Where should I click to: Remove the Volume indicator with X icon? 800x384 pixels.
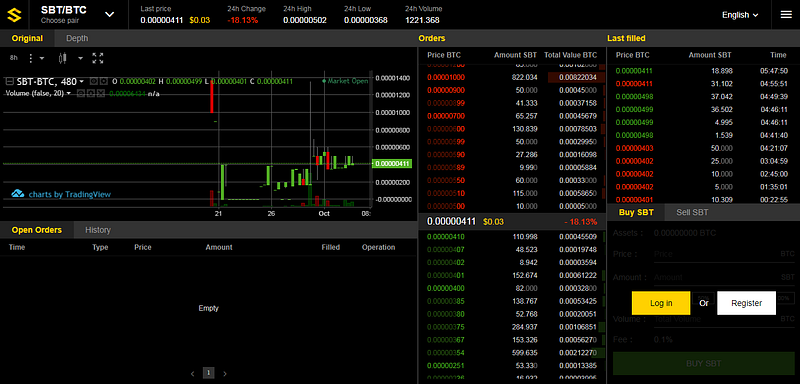[x=101, y=93]
